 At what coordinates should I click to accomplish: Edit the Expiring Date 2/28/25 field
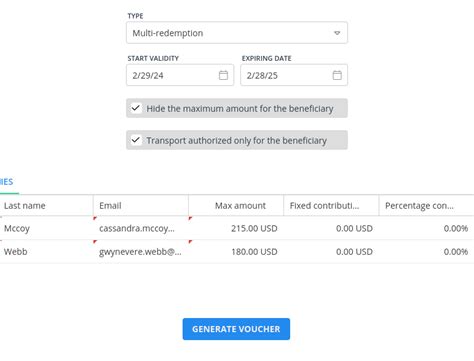(294, 75)
